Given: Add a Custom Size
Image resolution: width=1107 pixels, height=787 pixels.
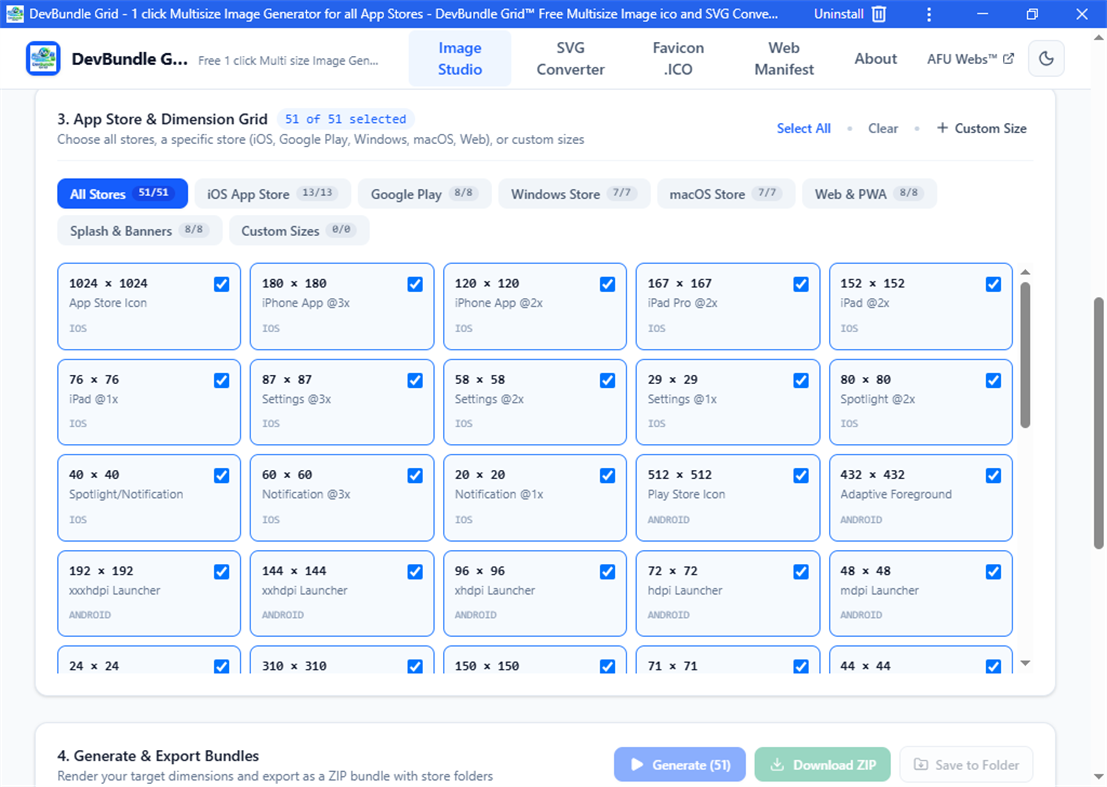Looking at the screenshot, I should click(981, 128).
